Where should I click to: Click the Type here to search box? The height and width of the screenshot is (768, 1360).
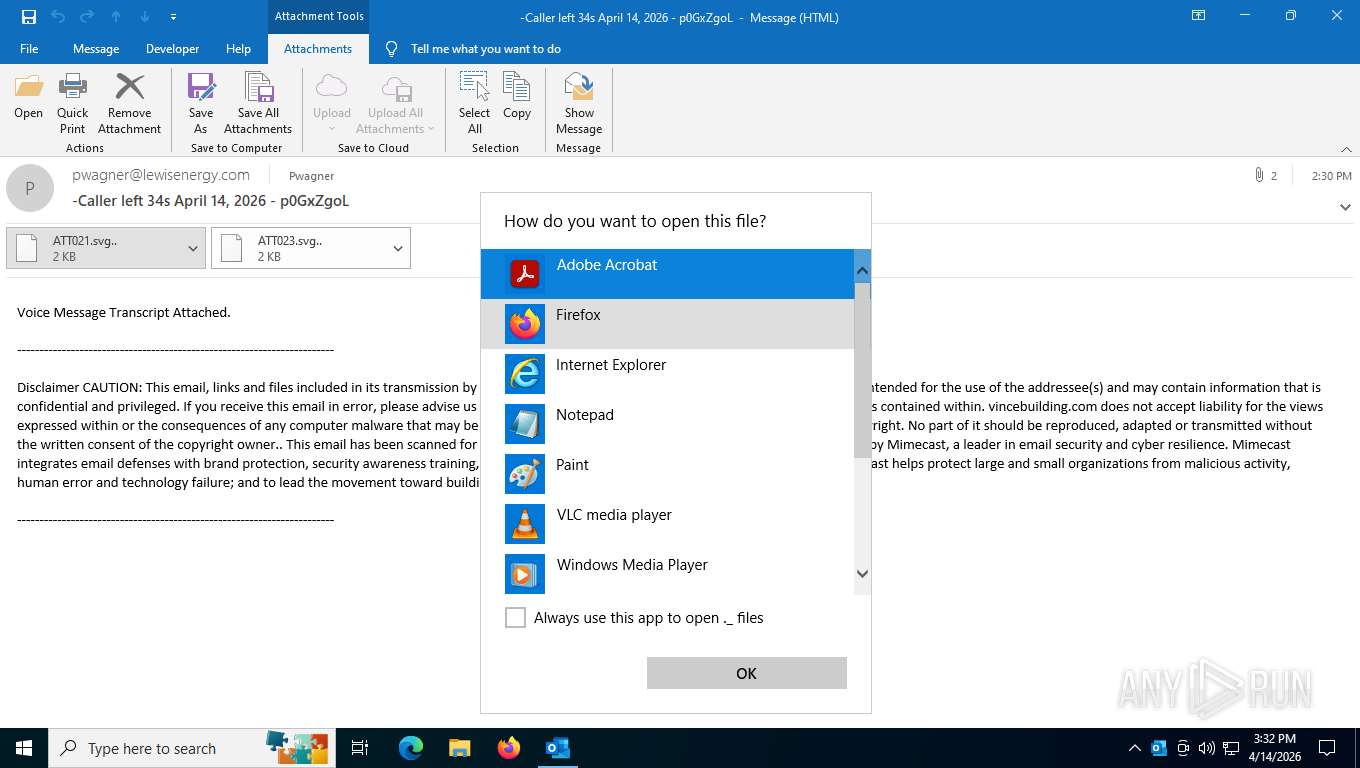[x=190, y=748]
